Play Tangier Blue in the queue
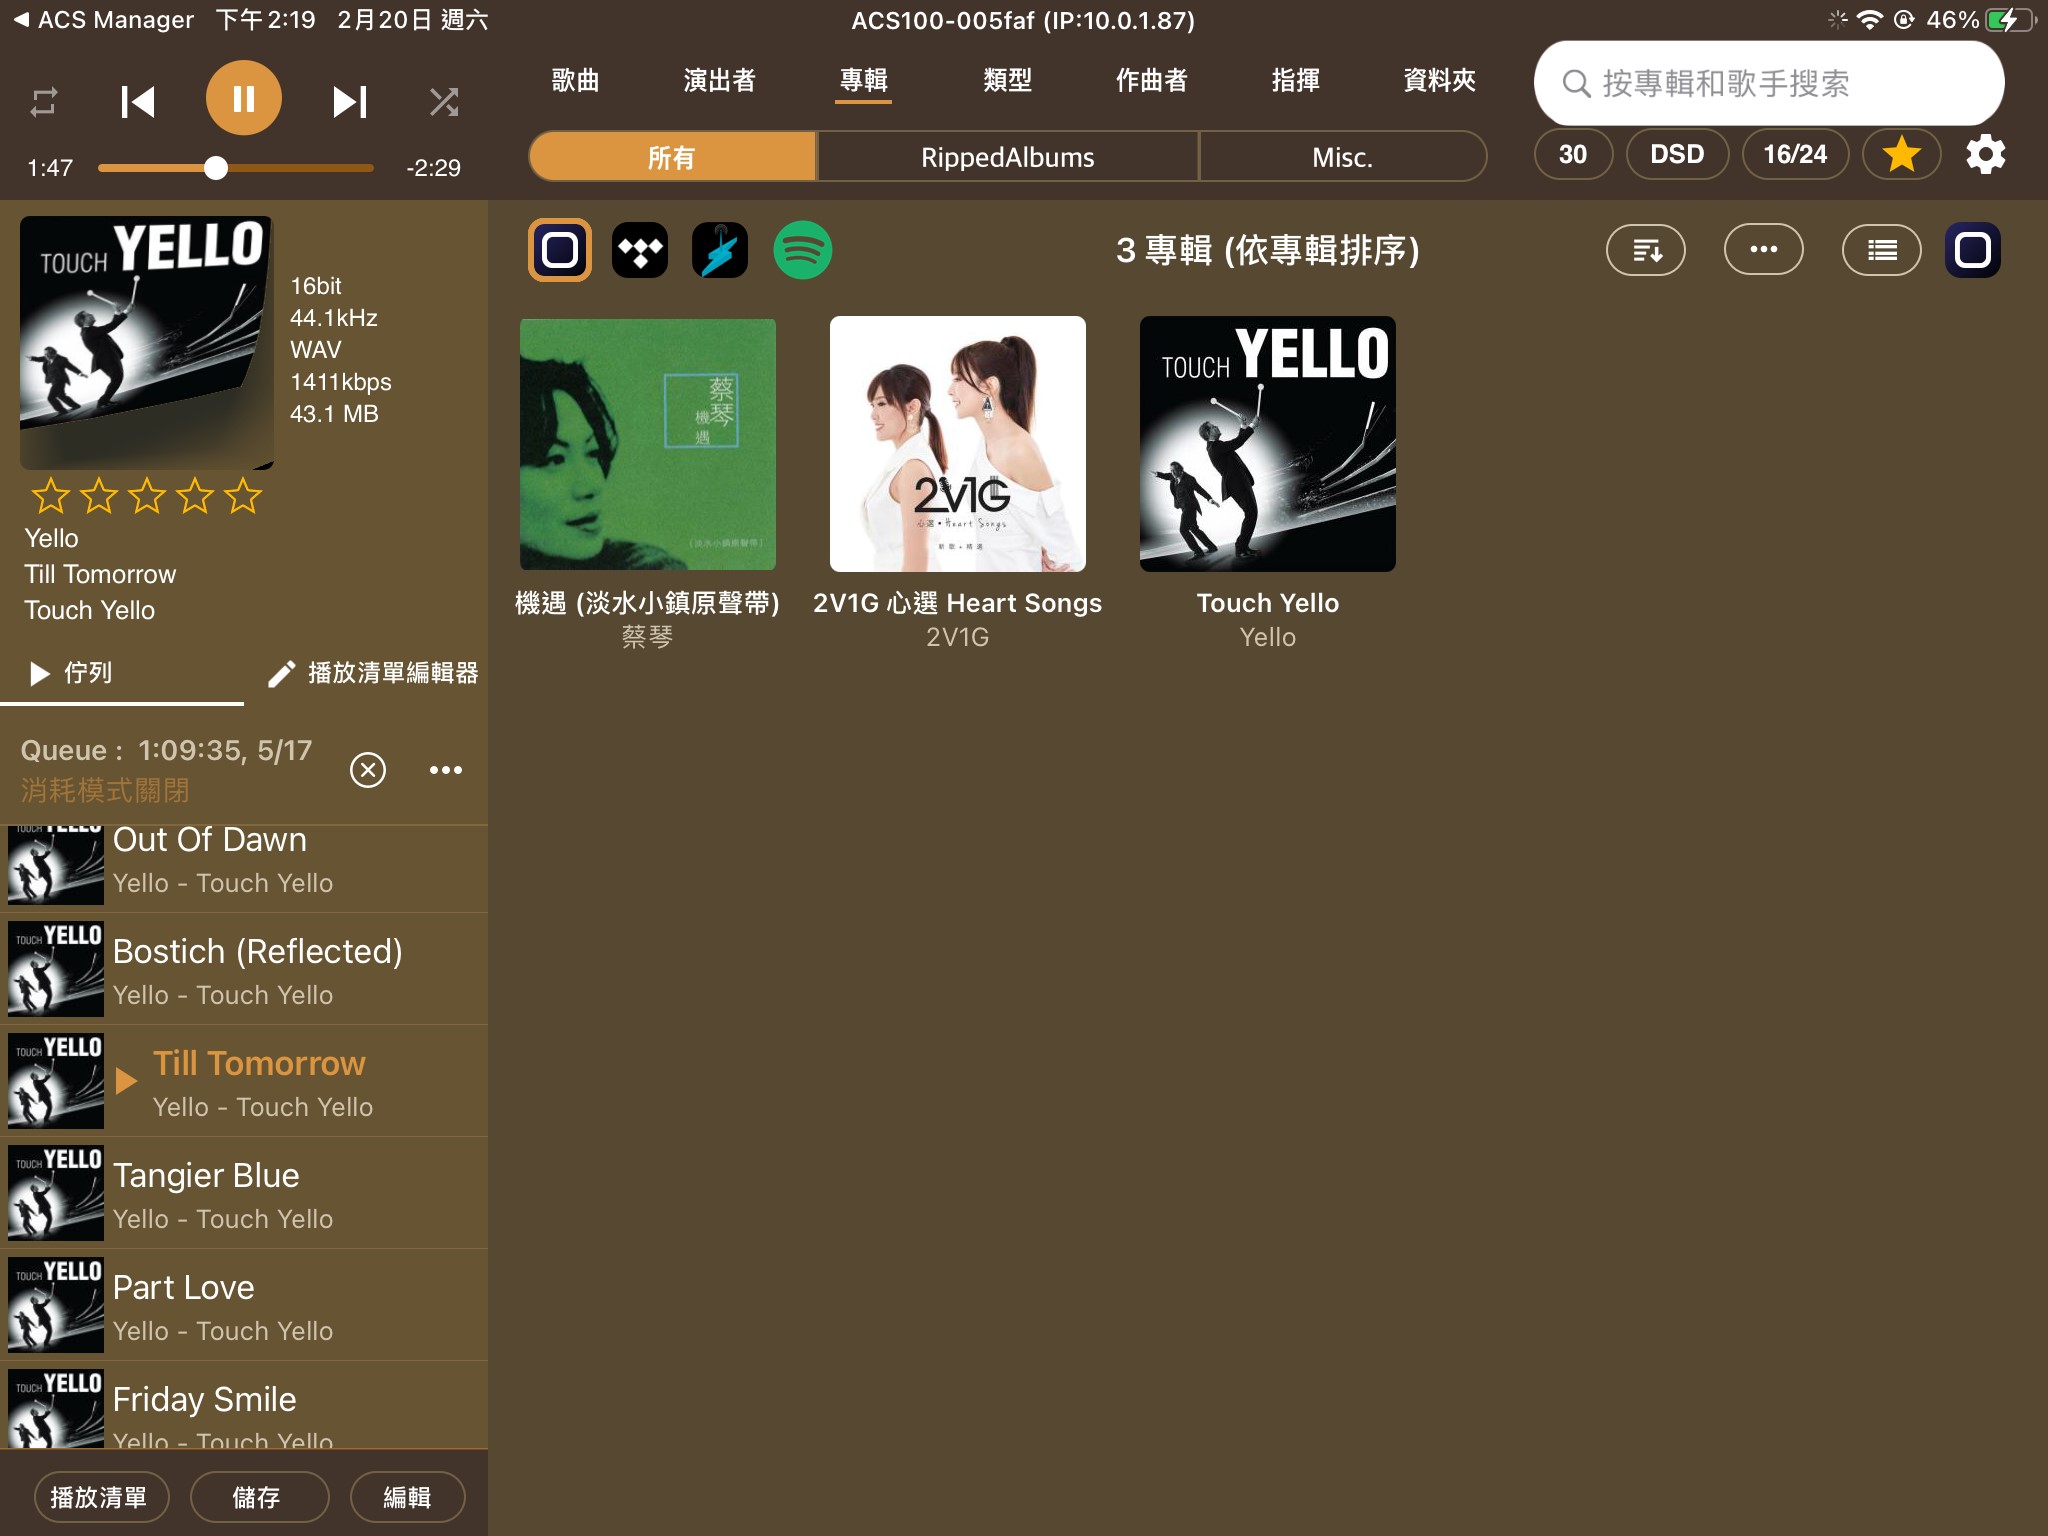Image resolution: width=2048 pixels, height=1536 pixels. point(244,1193)
